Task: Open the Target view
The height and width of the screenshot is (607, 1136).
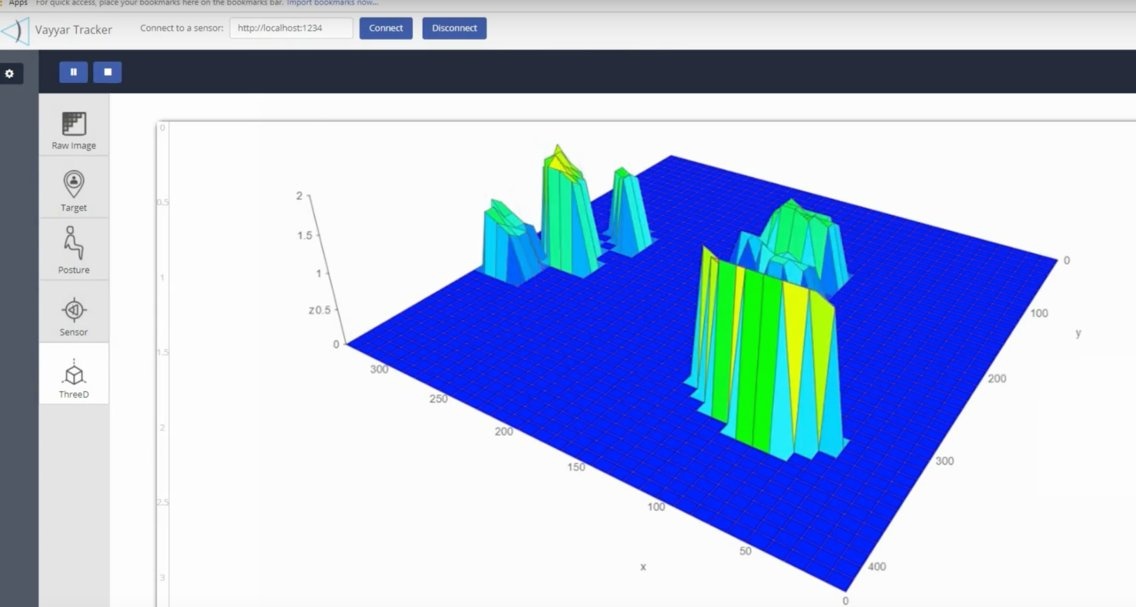Action: coord(74,190)
